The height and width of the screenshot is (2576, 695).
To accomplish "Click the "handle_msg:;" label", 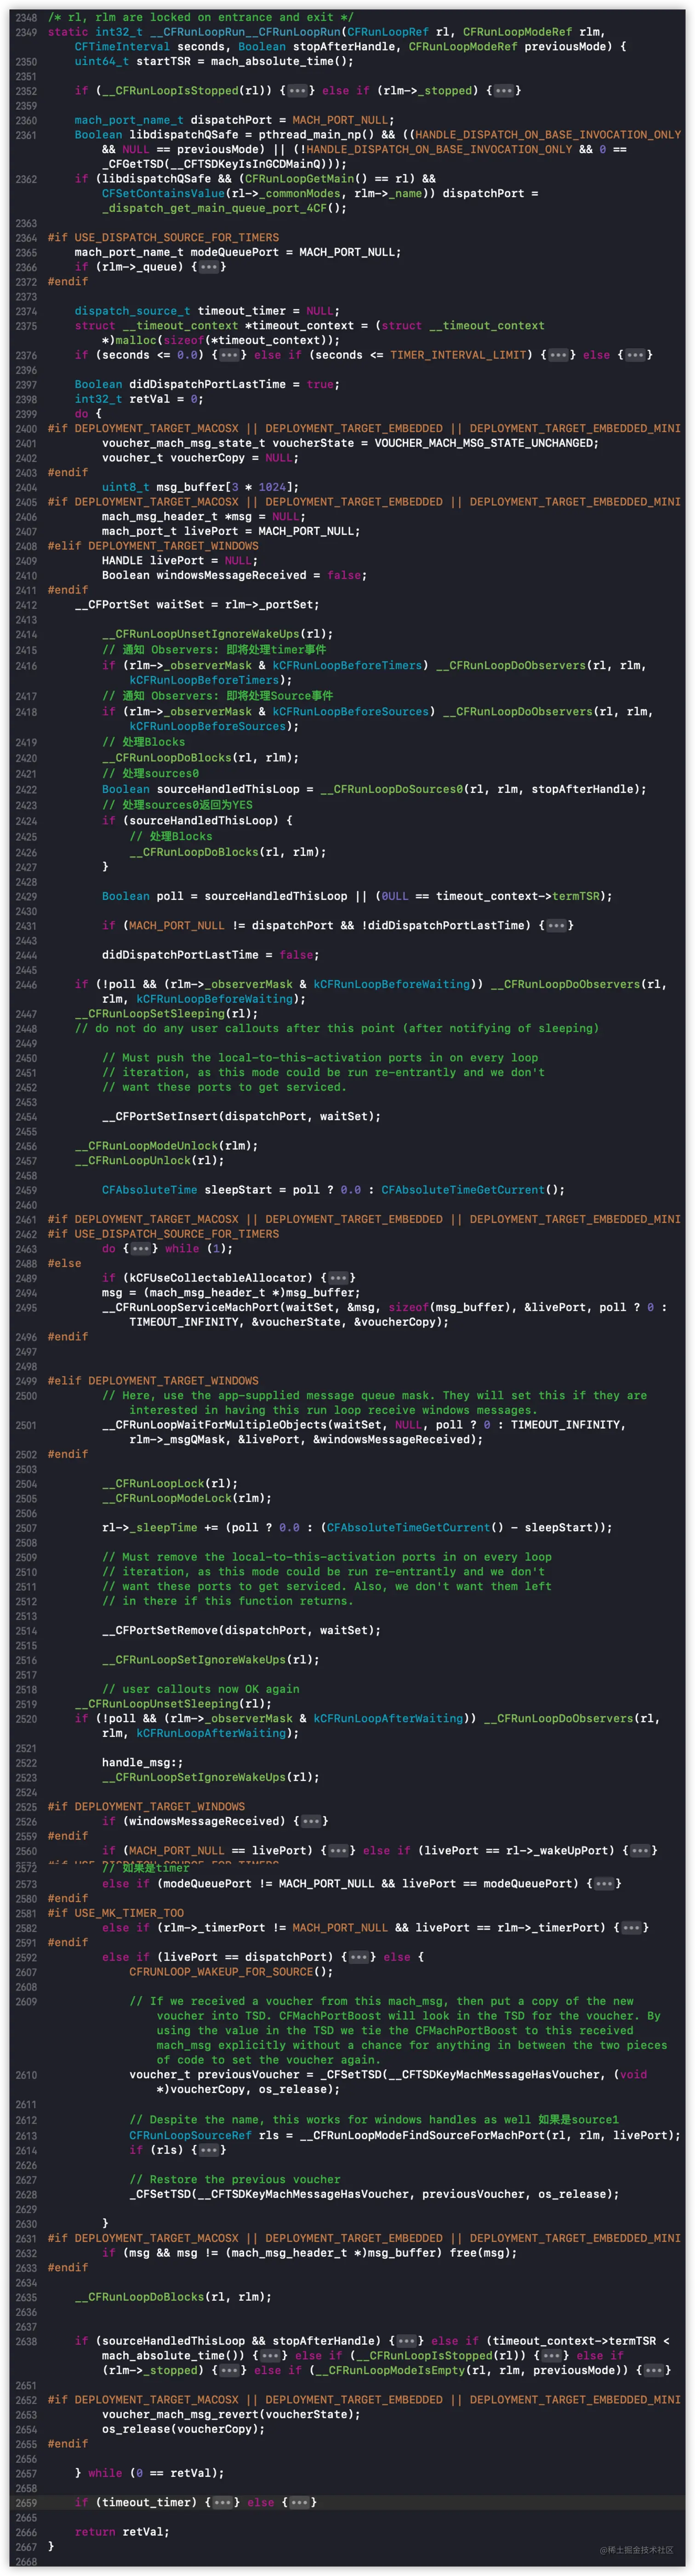I will (142, 1763).
